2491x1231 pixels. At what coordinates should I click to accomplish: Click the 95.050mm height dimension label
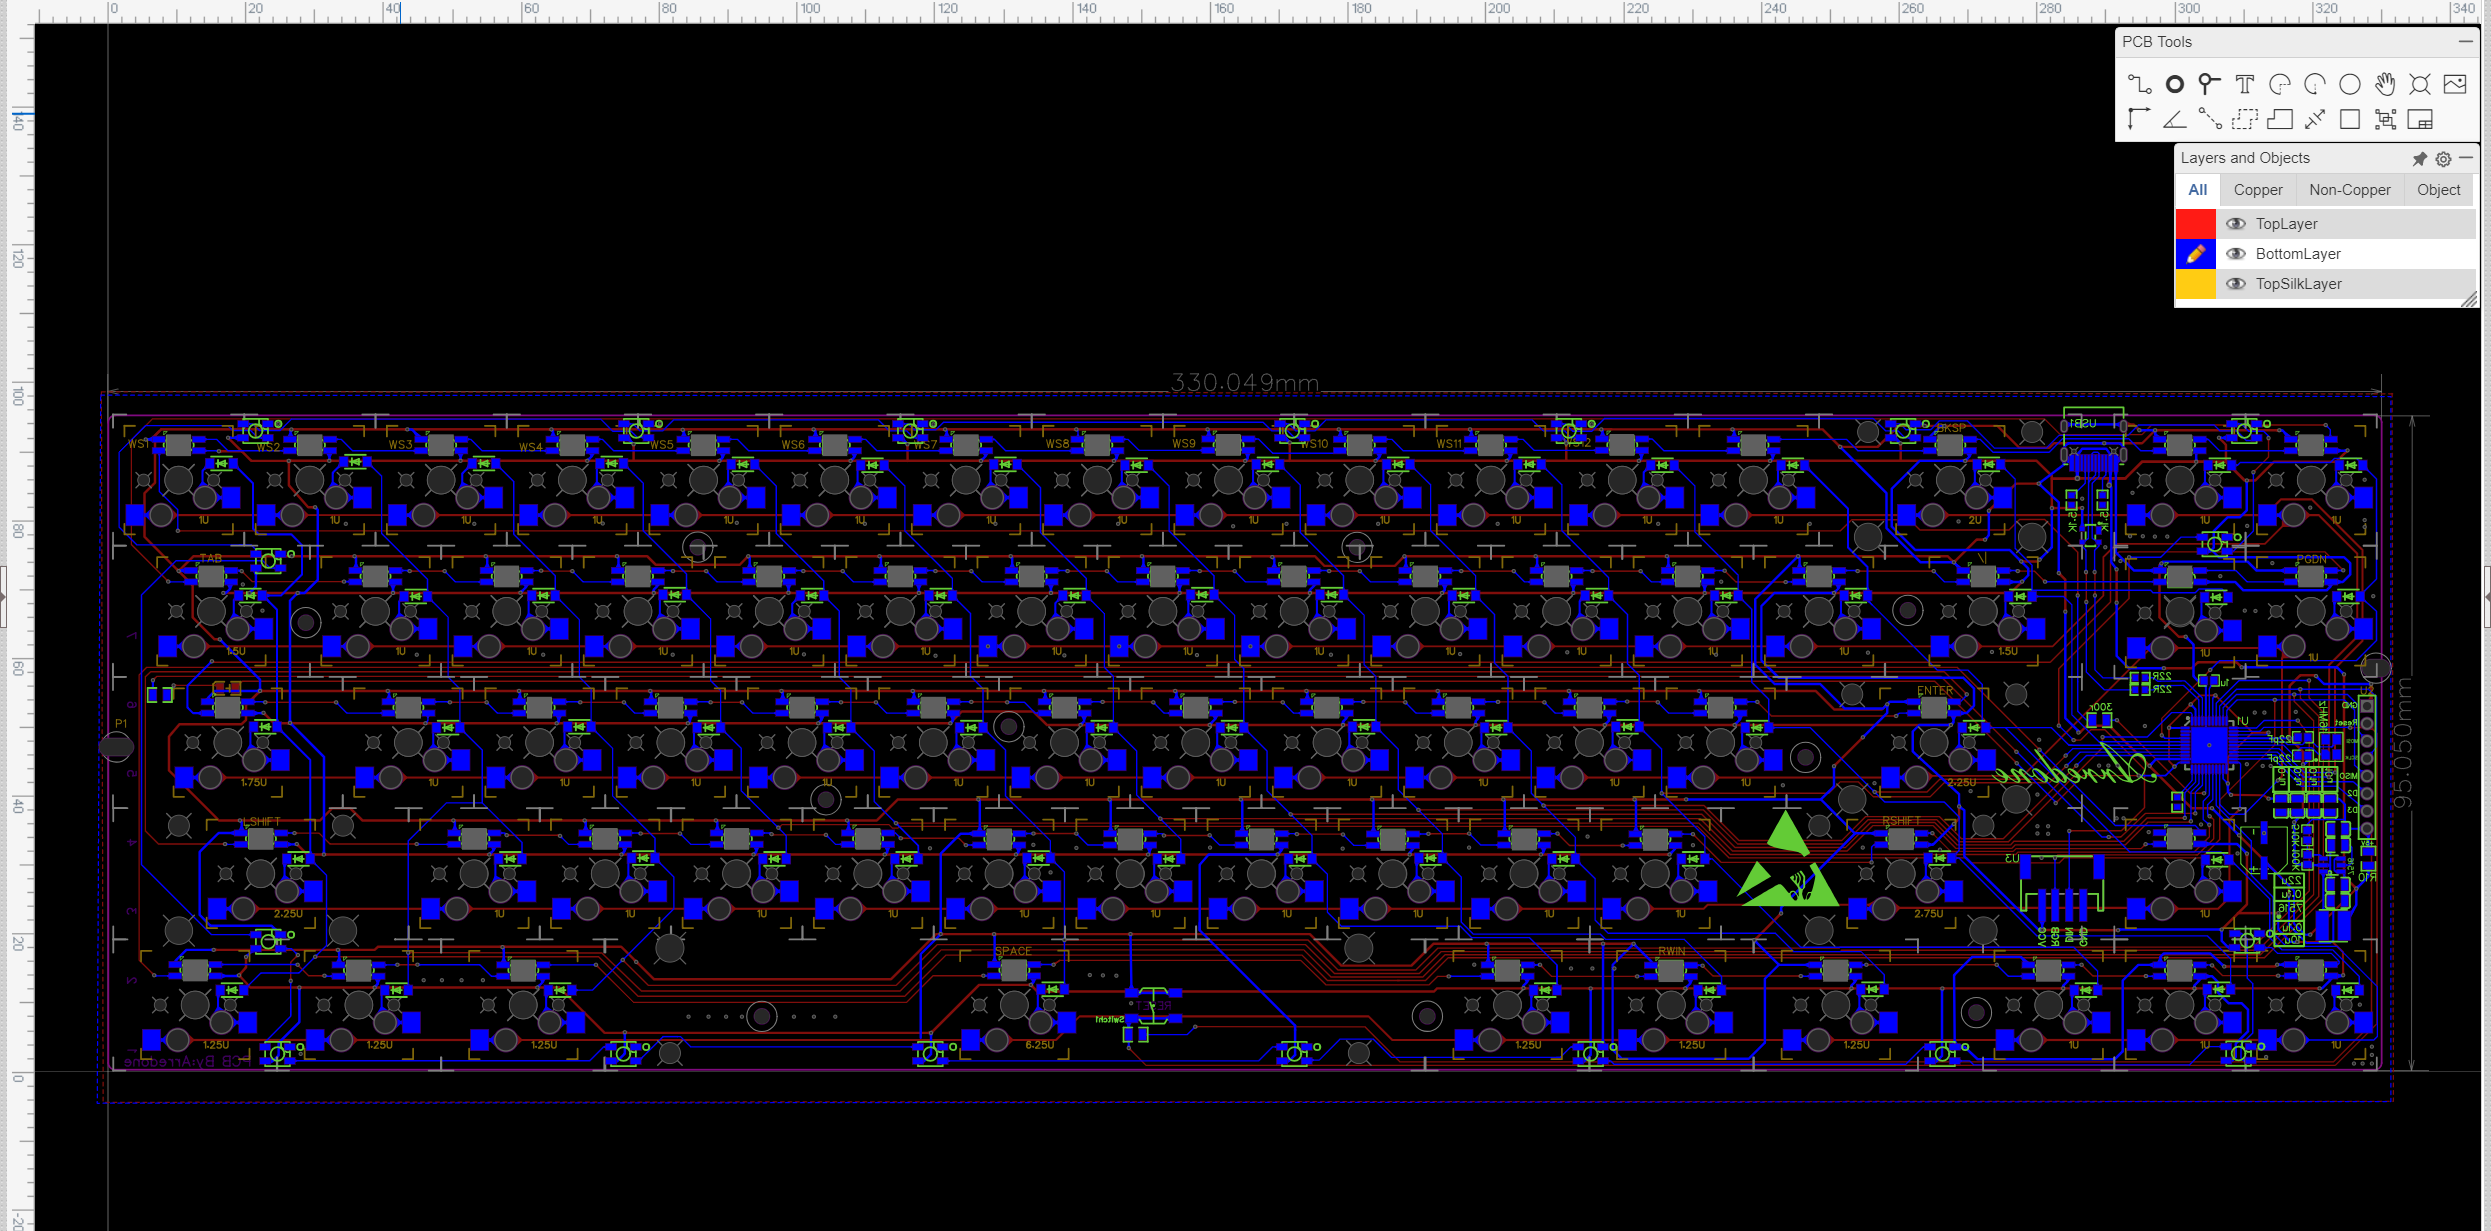[x=2402, y=742]
